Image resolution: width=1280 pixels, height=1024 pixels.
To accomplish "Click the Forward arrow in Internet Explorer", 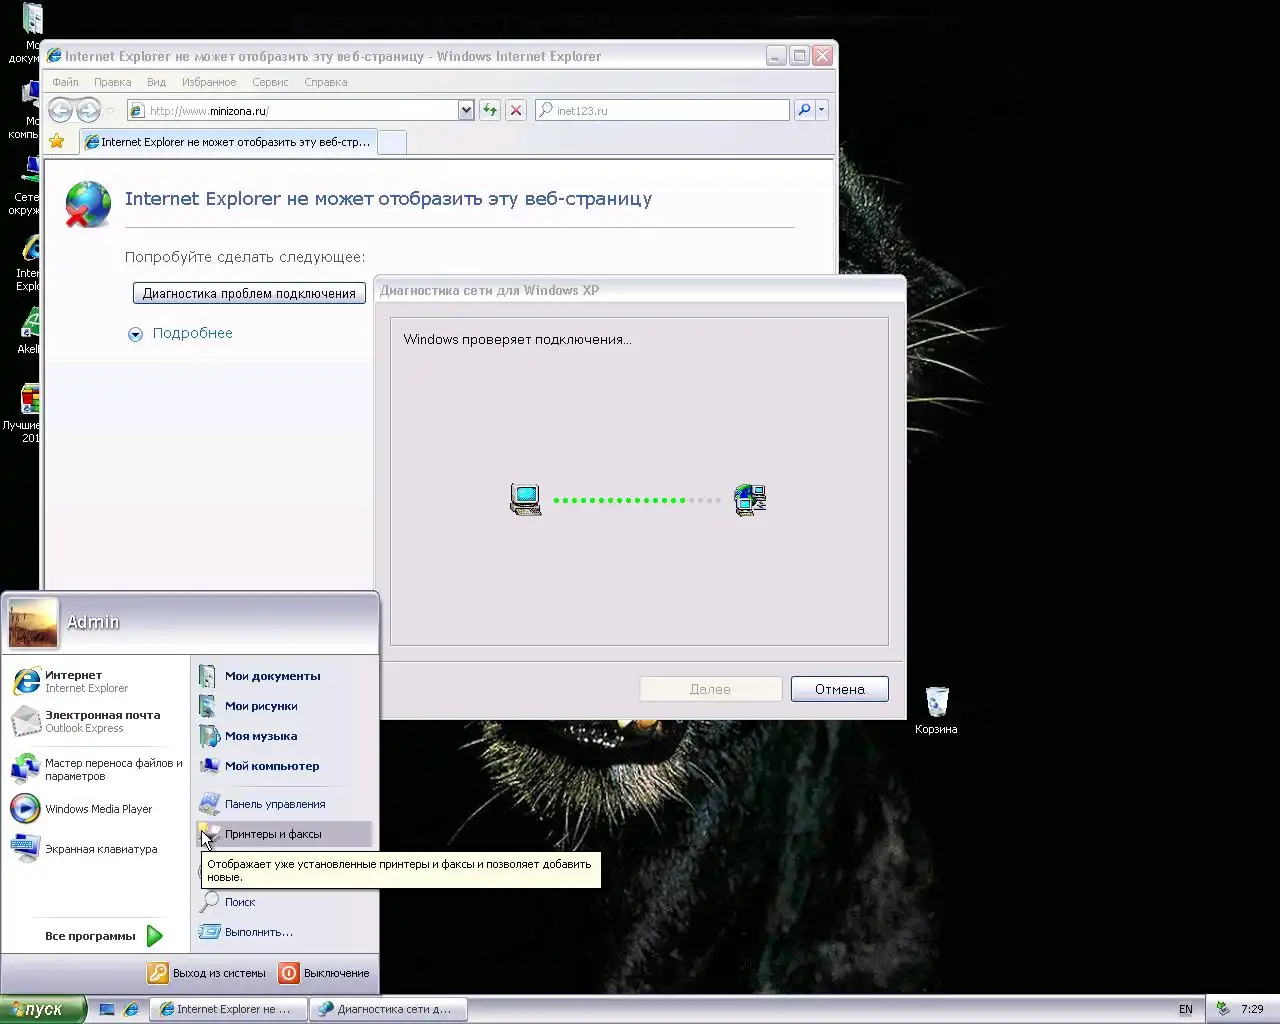I will pos(89,110).
